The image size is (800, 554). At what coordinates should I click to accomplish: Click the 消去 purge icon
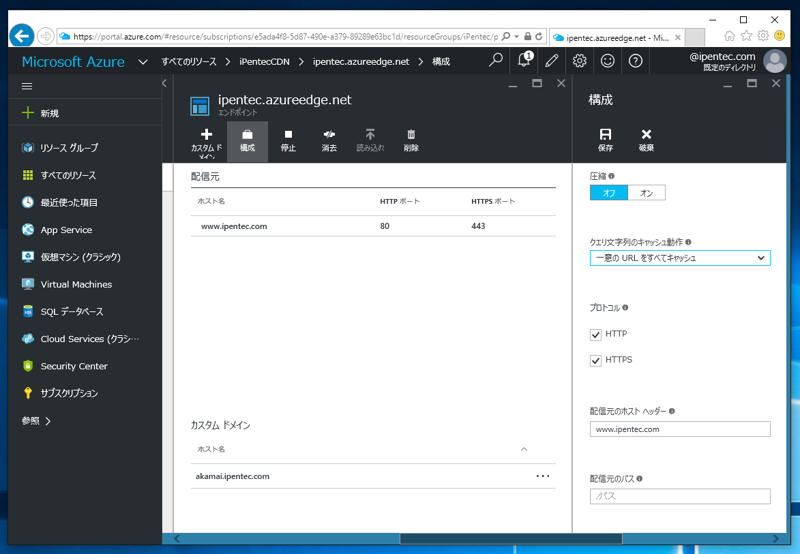[329, 135]
